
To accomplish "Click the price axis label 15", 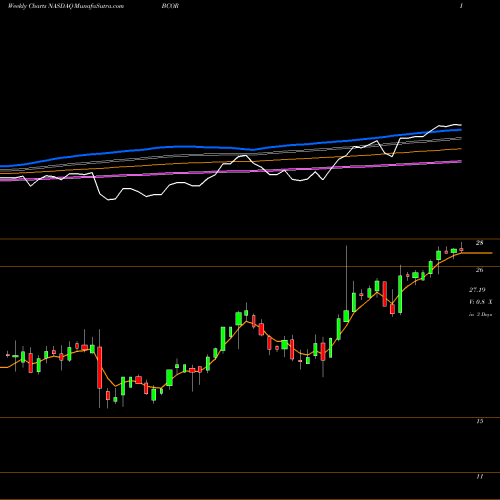I will [479, 421].
